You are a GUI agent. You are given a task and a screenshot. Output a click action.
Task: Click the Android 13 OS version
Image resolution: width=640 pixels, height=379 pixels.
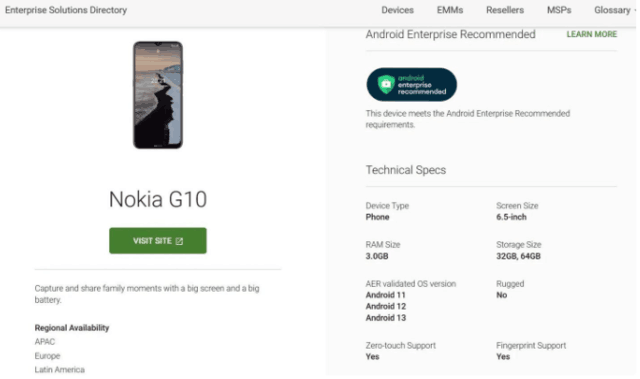click(x=386, y=317)
